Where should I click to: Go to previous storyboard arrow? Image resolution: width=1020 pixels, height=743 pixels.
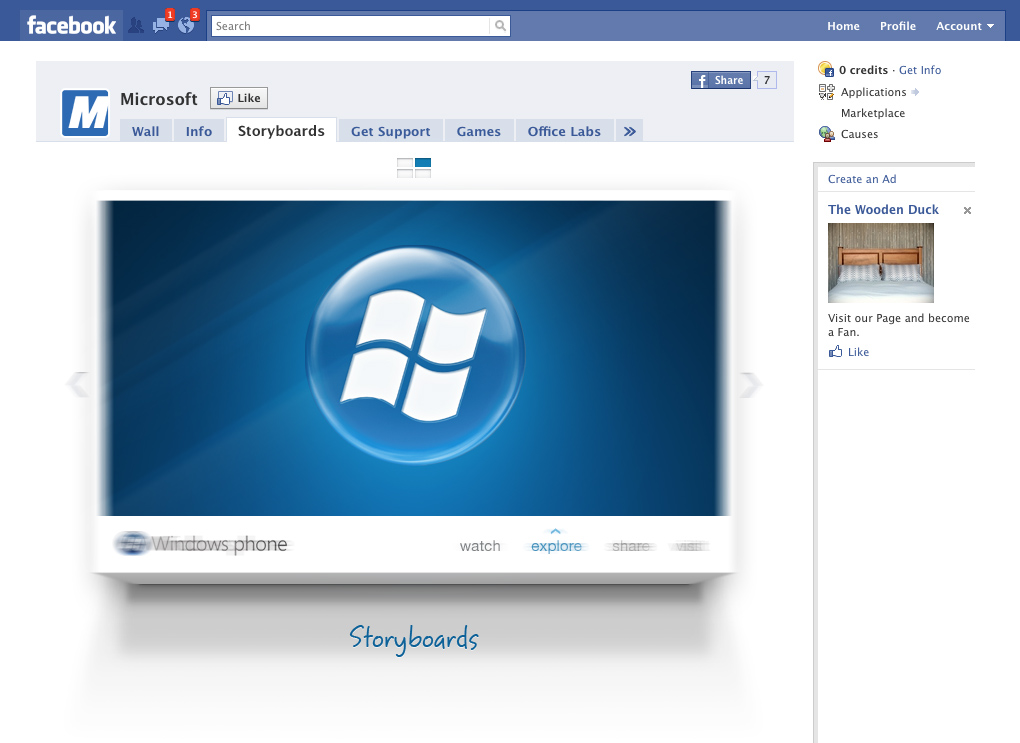tap(77, 384)
